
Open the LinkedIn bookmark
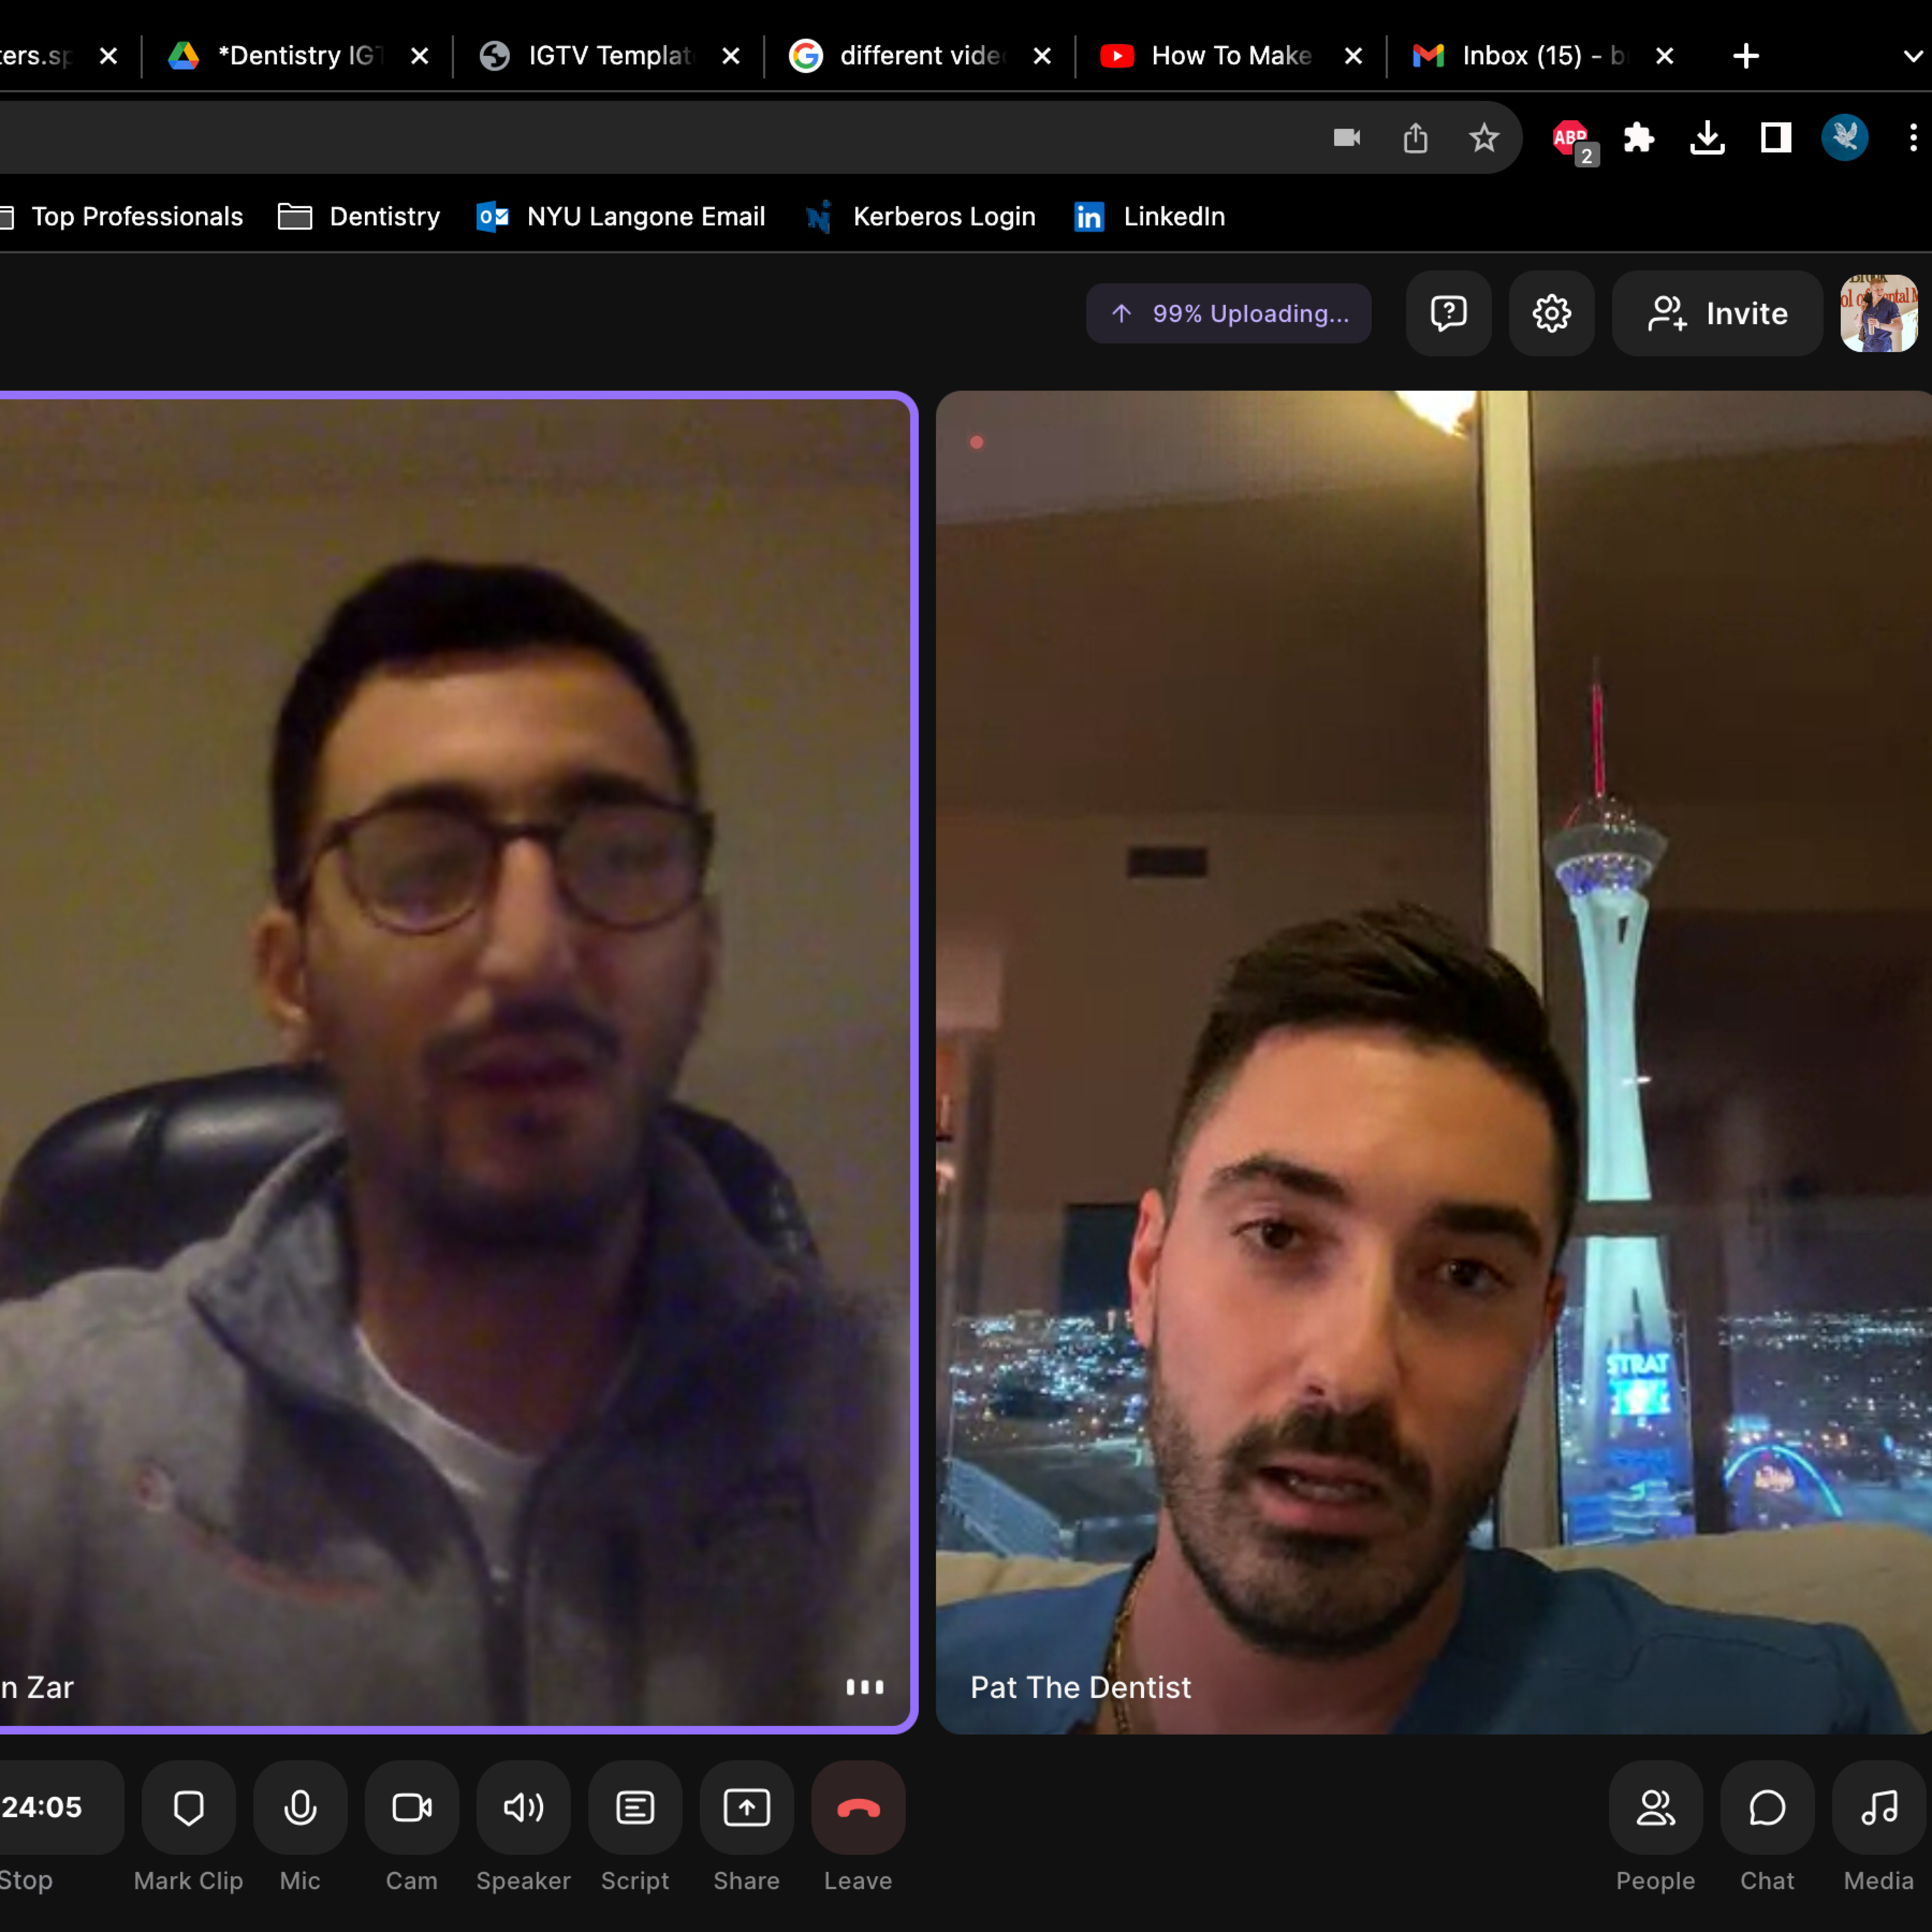coord(1150,216)
